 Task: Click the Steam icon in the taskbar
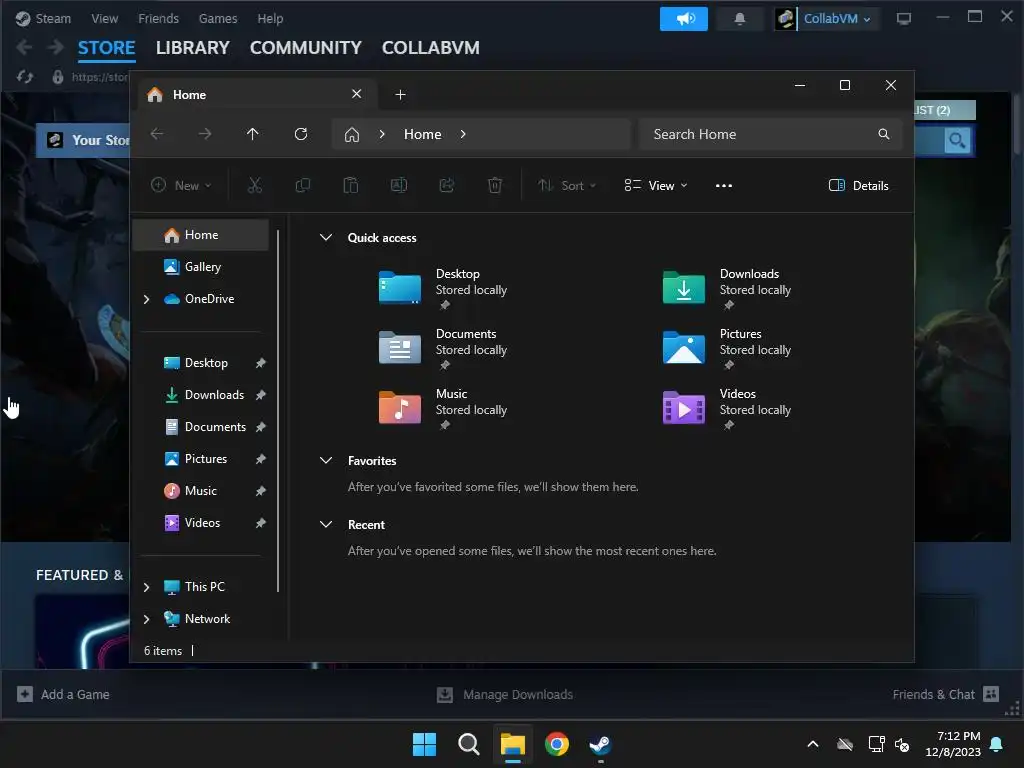click(600, 744)
